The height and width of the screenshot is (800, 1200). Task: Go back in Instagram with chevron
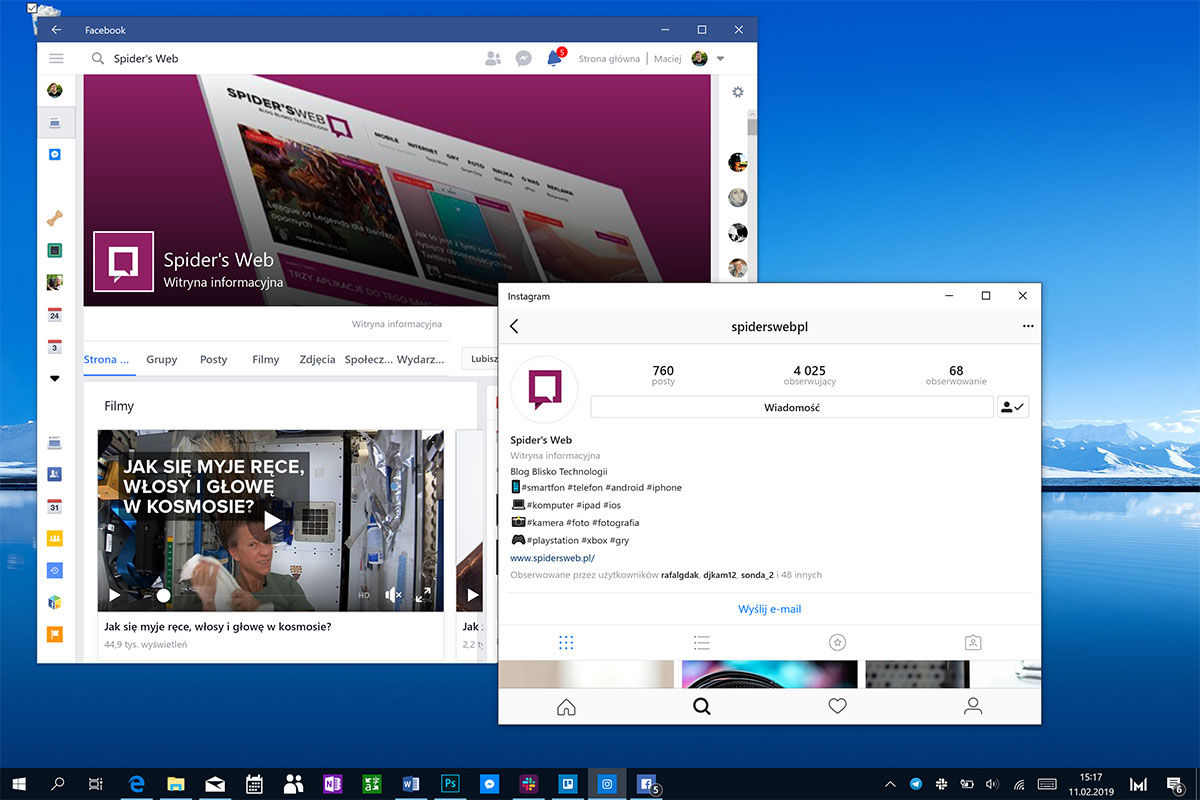tap(515, 326)
